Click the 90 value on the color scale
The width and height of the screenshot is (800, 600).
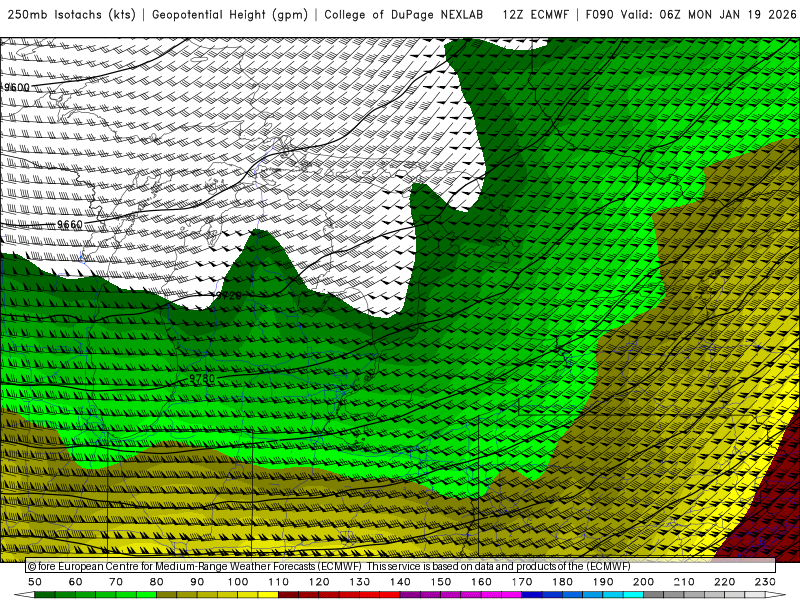click(197, 582)
